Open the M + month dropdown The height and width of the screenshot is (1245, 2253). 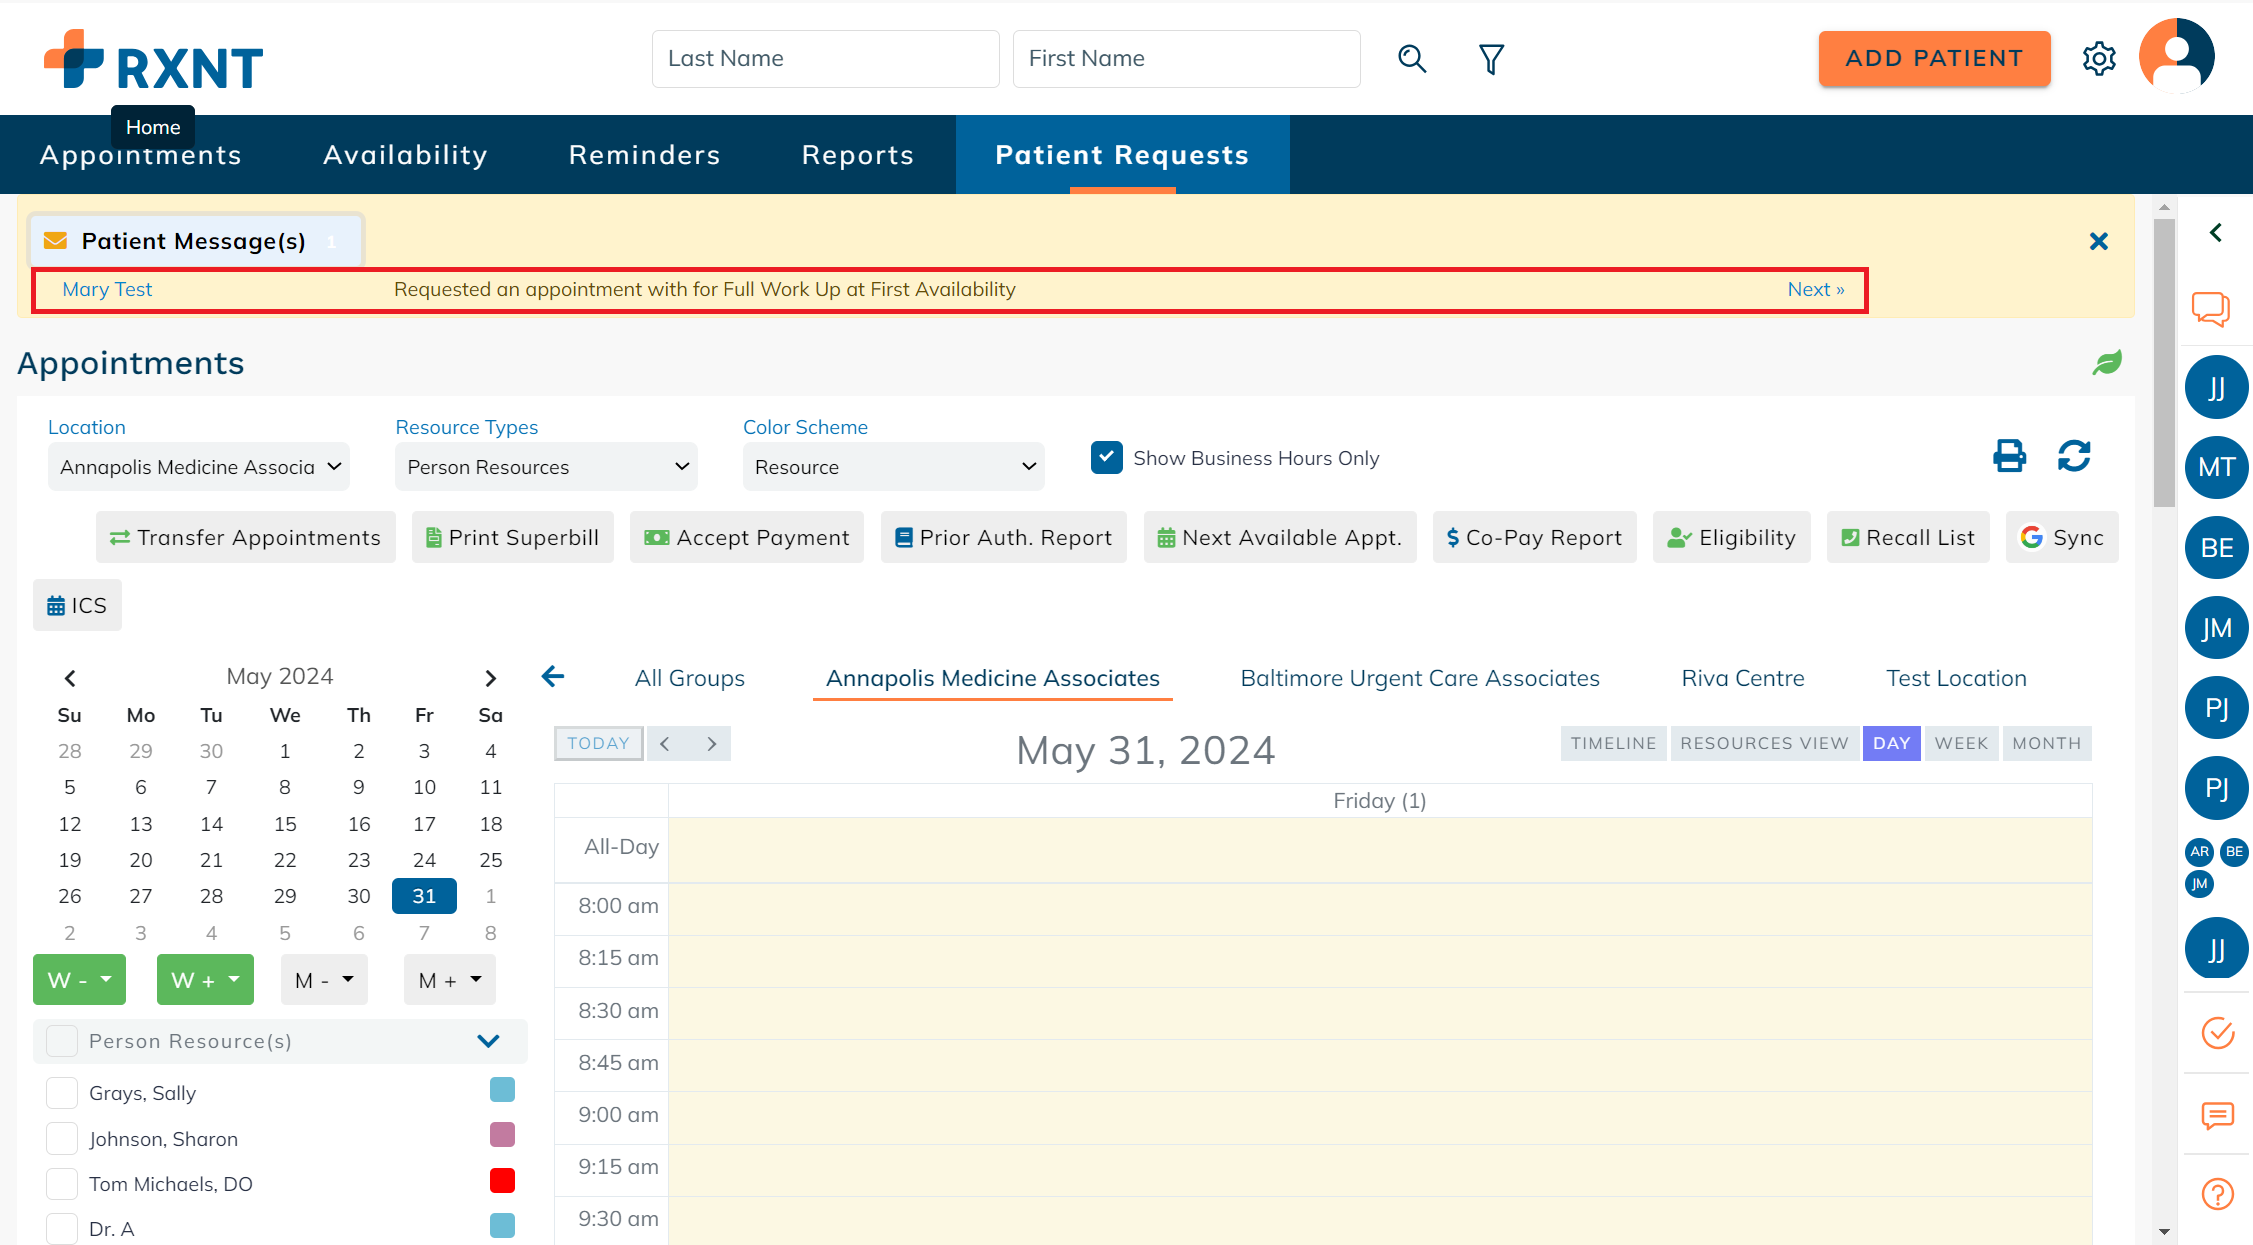pos(450,980)
